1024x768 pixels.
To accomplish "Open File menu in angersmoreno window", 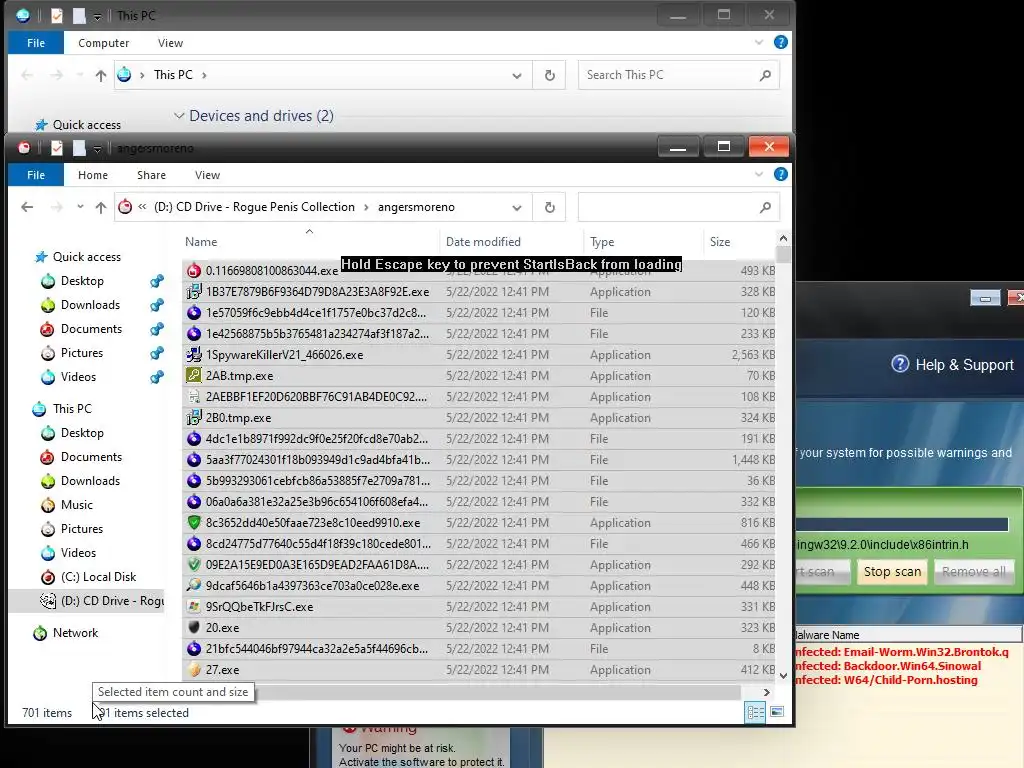I will [x=36, y=175].
